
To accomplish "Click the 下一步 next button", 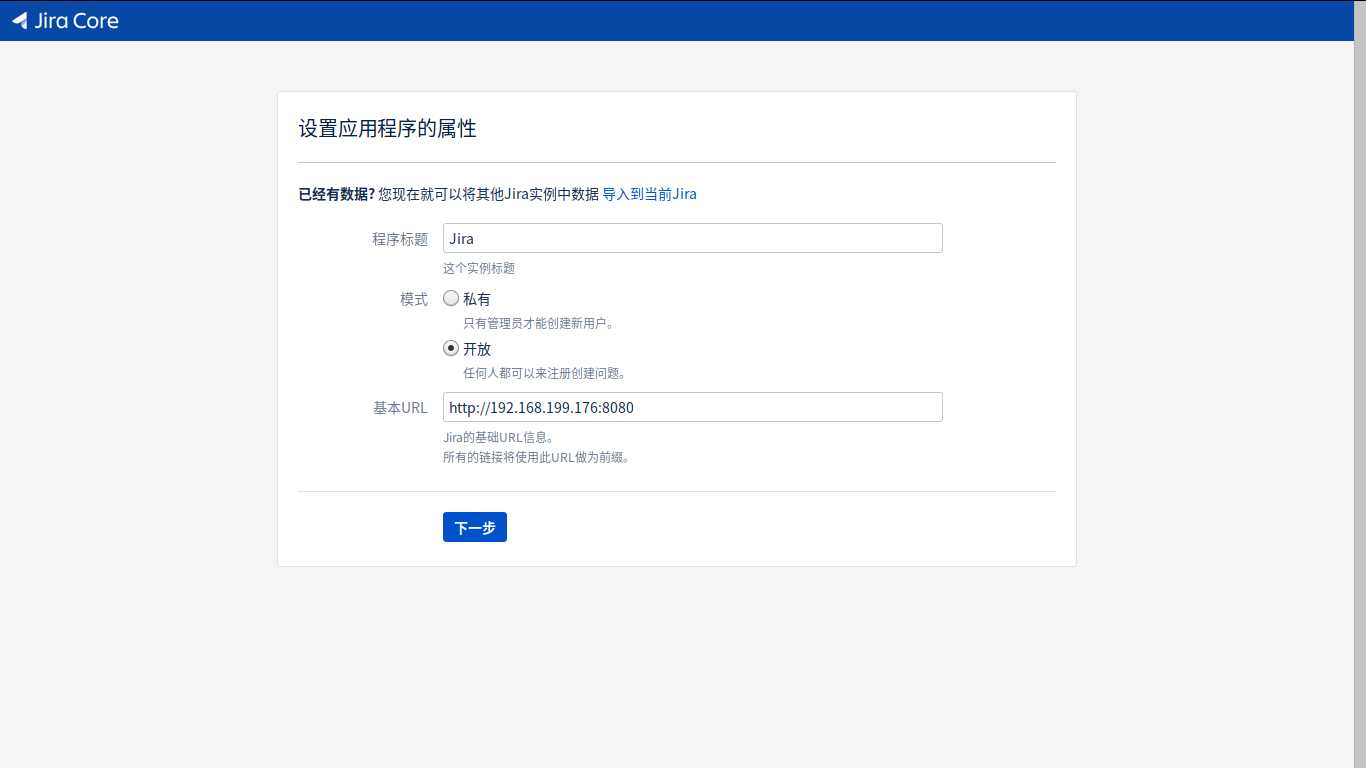I will coord(475,527).
